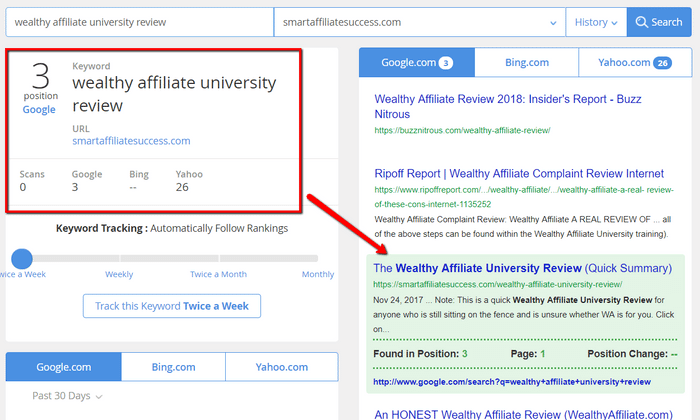
Task: Click the magnifier icon in Search button
Action: [642, 22]
